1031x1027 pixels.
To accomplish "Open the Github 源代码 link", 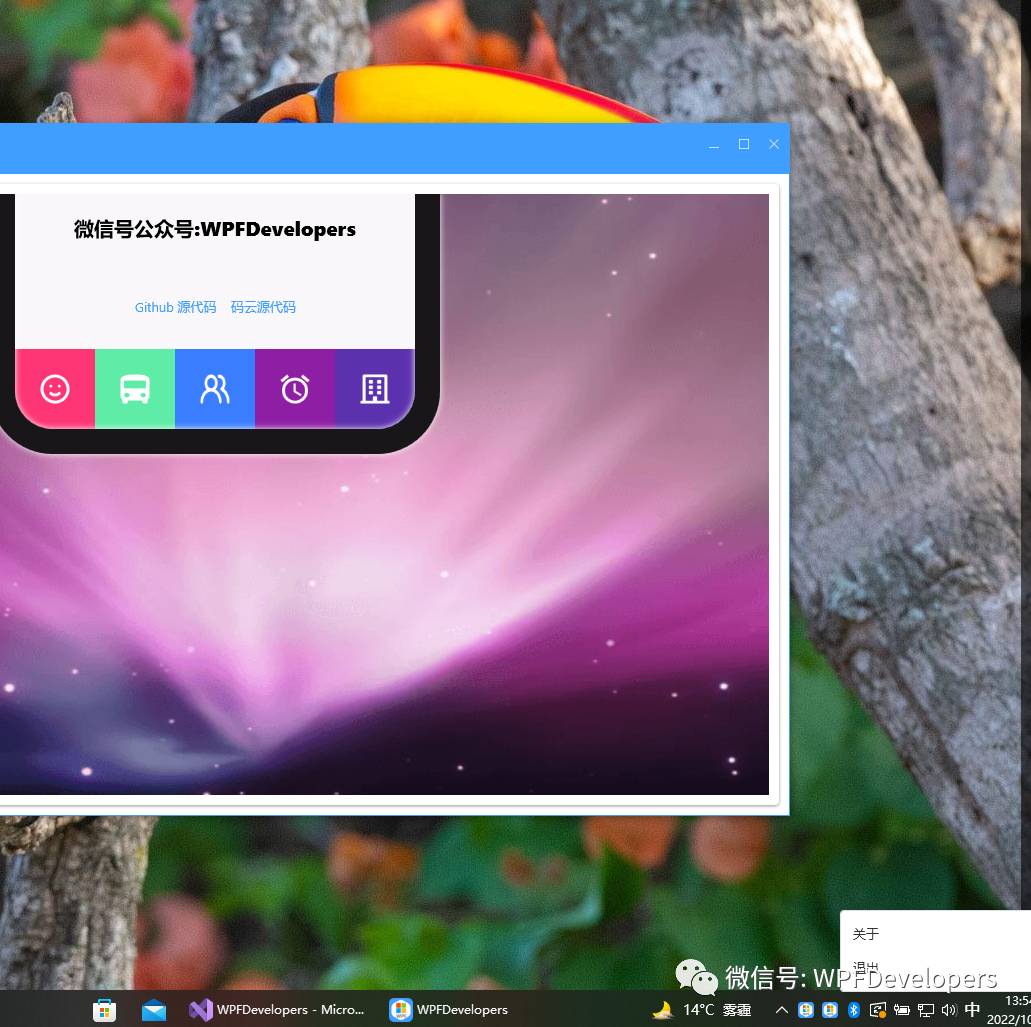I will [175, 308].
